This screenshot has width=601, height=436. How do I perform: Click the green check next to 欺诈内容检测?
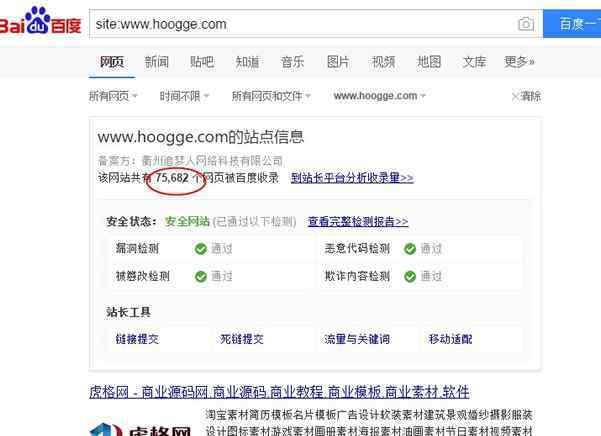tap(410, 276)
